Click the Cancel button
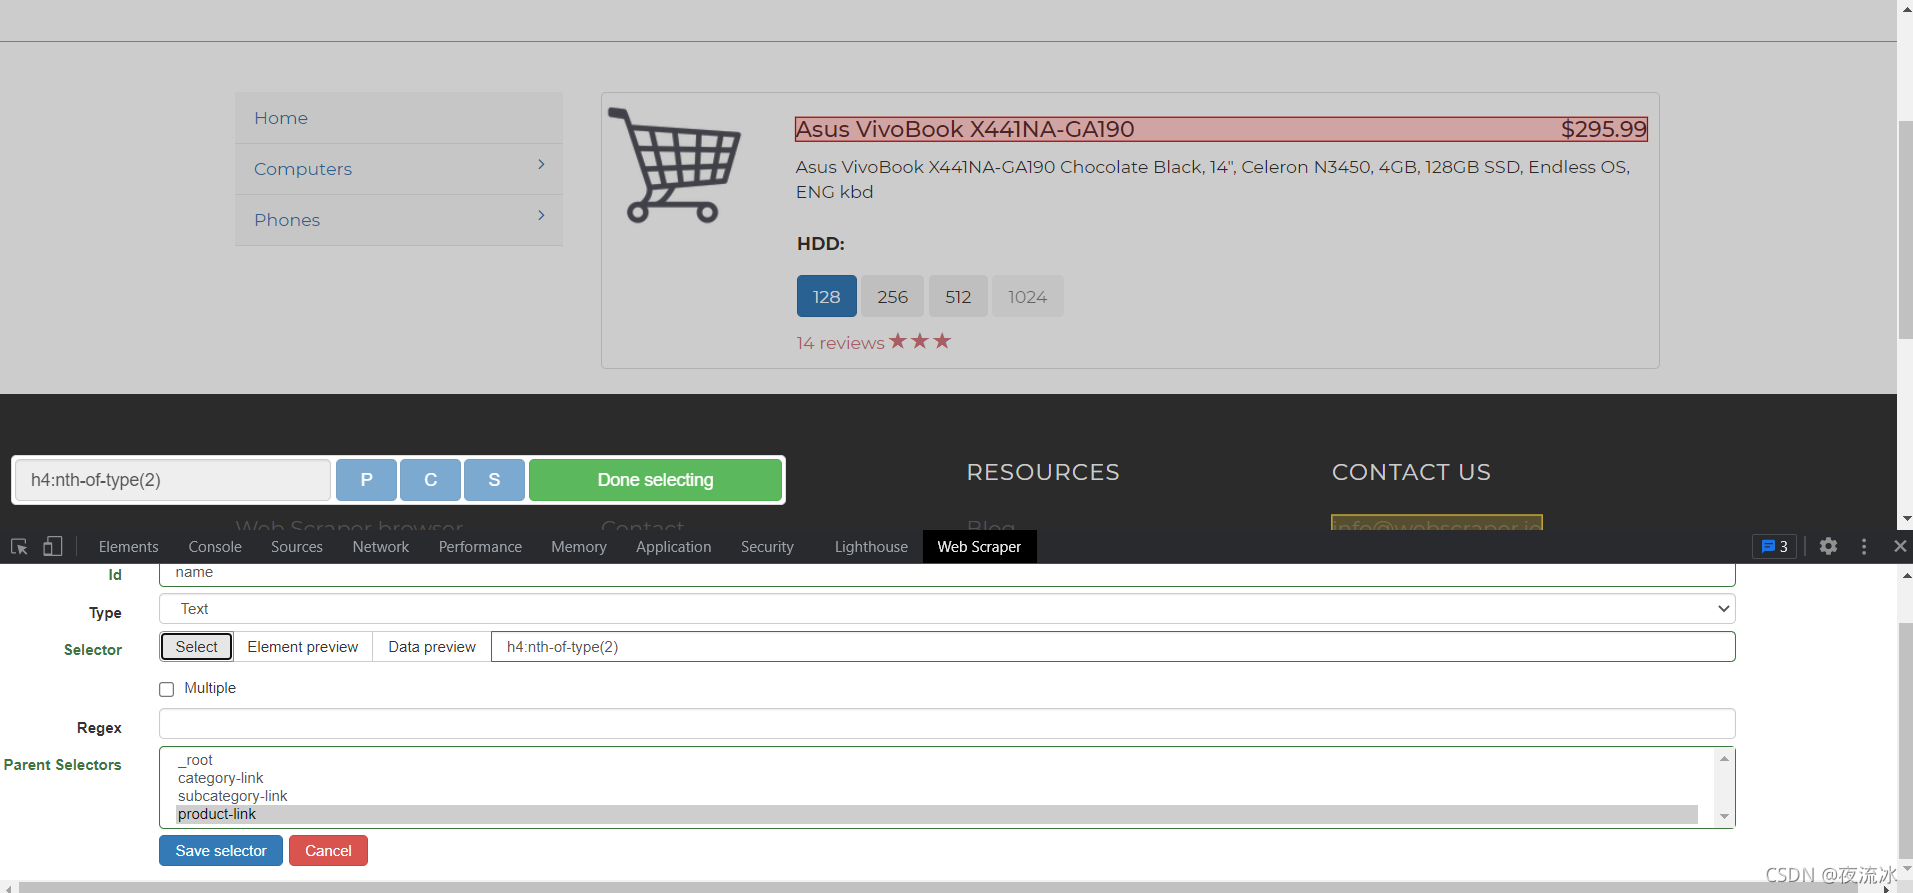 pyautogui.click(x=328, y=851)
